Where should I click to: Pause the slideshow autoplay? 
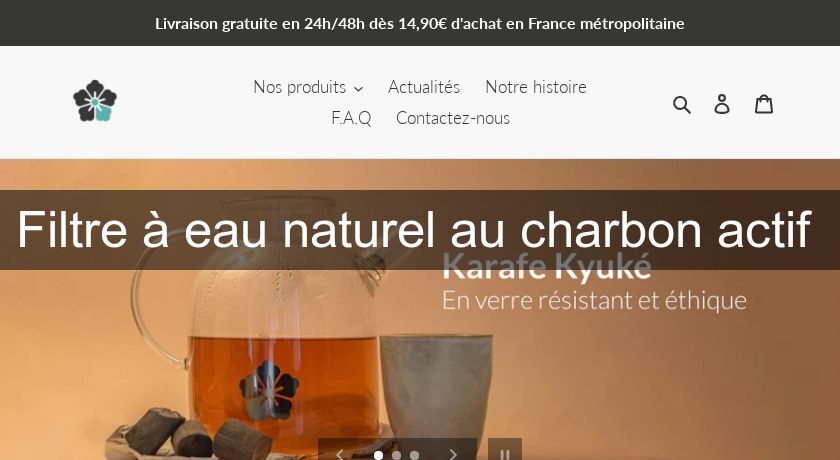[505, 451]
